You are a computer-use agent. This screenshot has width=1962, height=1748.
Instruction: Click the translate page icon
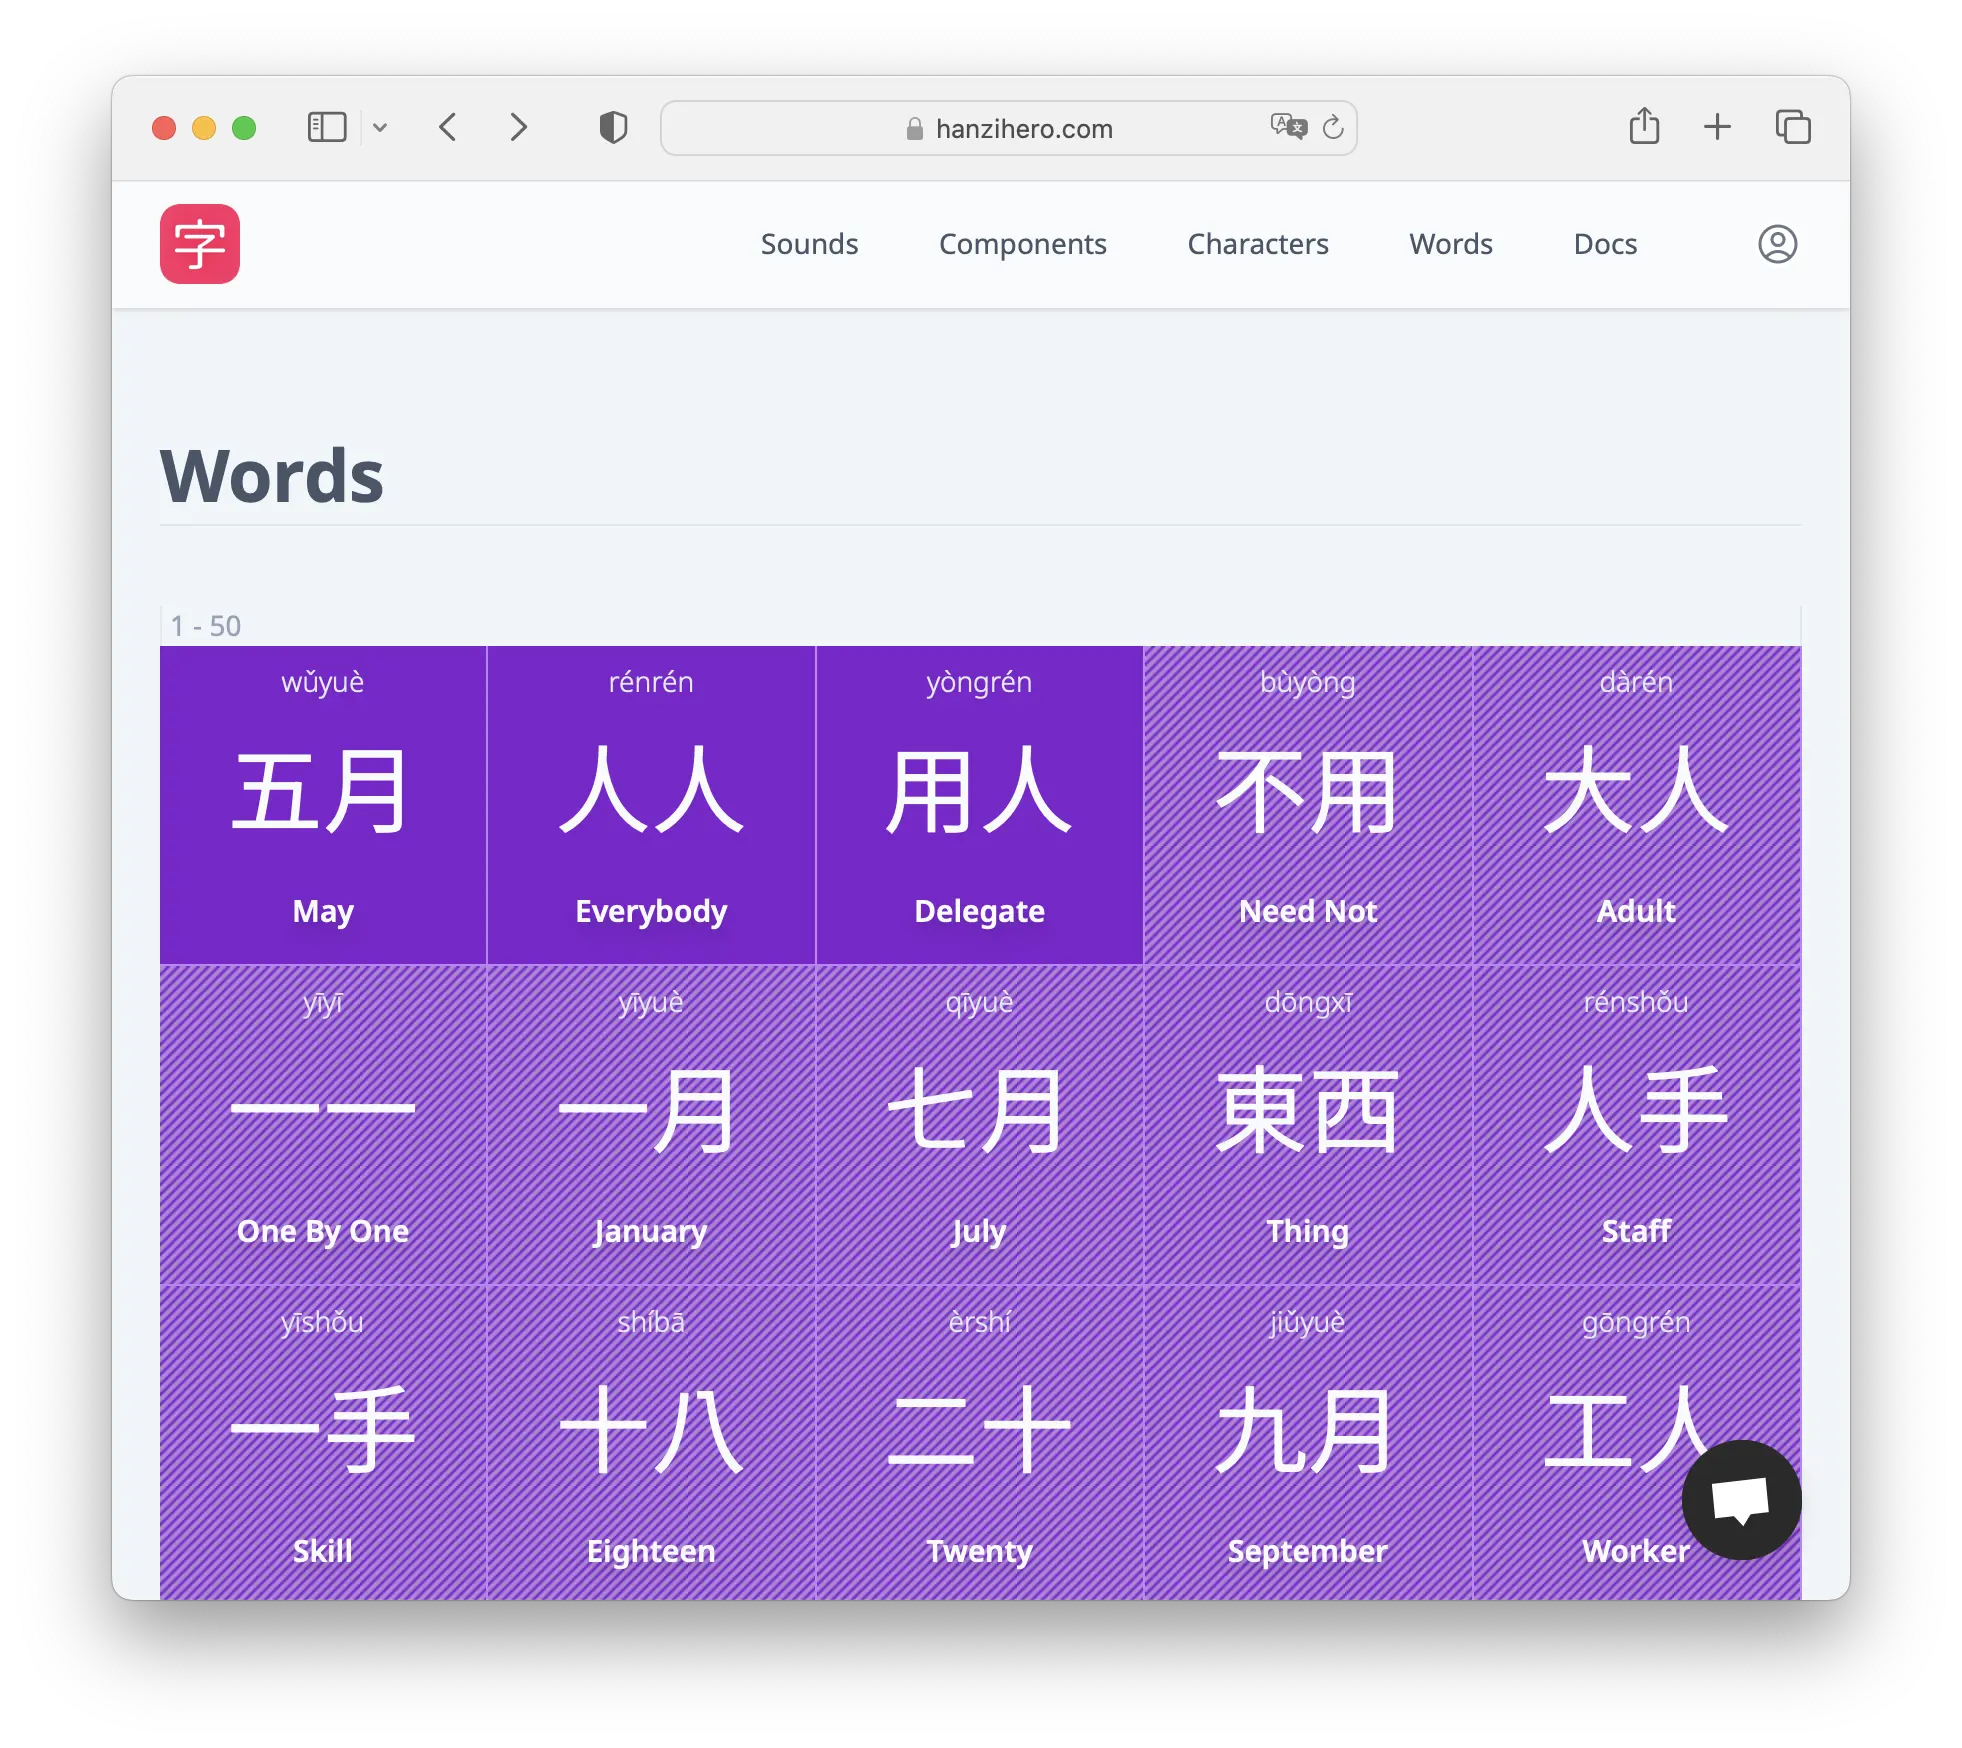tap(1288, 127)
